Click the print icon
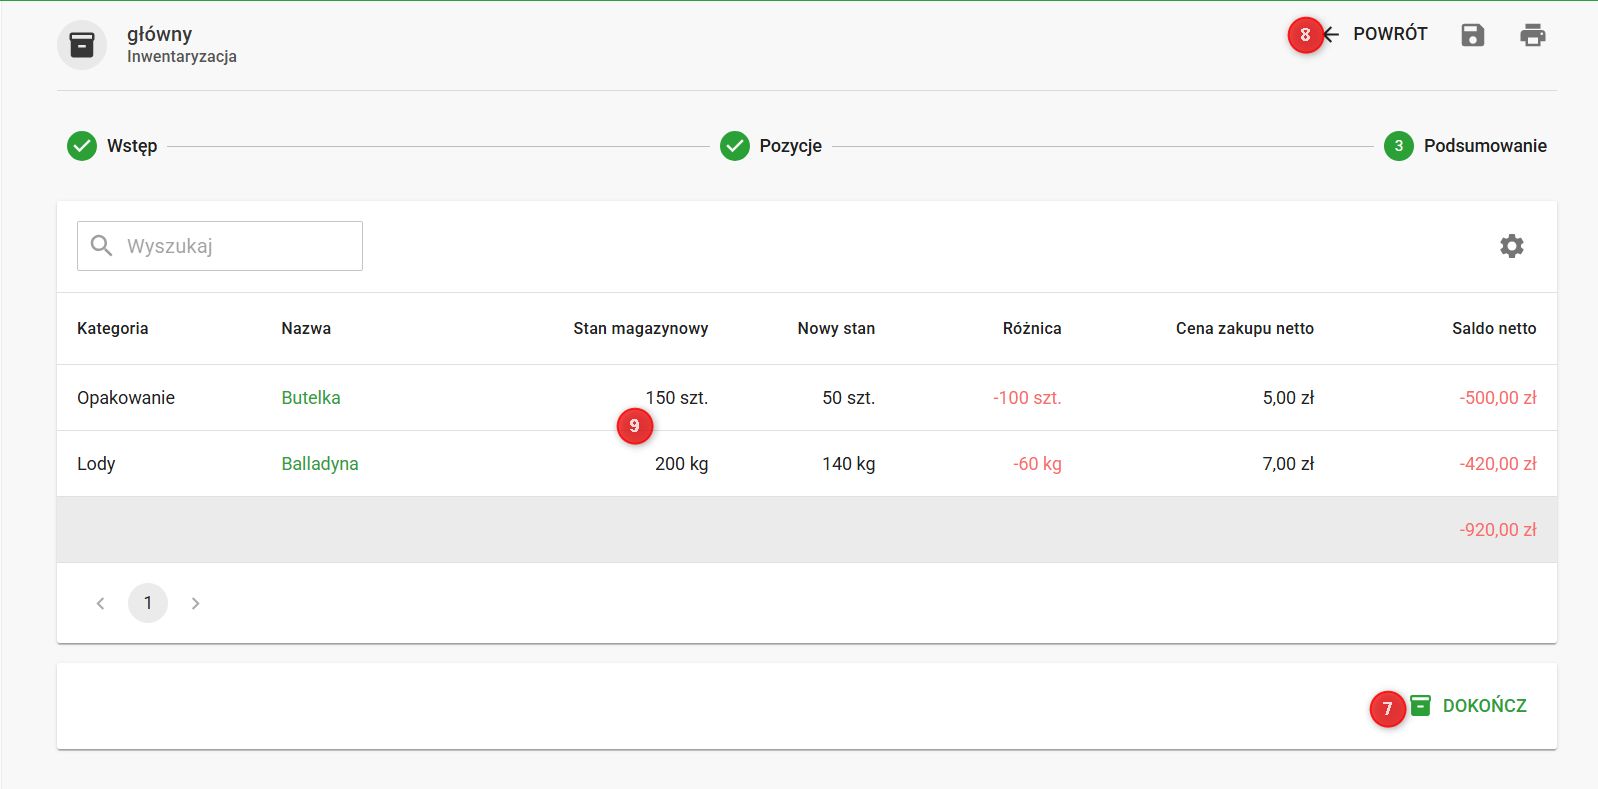Screen dimensions: 1598x789 click(1532, 36)
